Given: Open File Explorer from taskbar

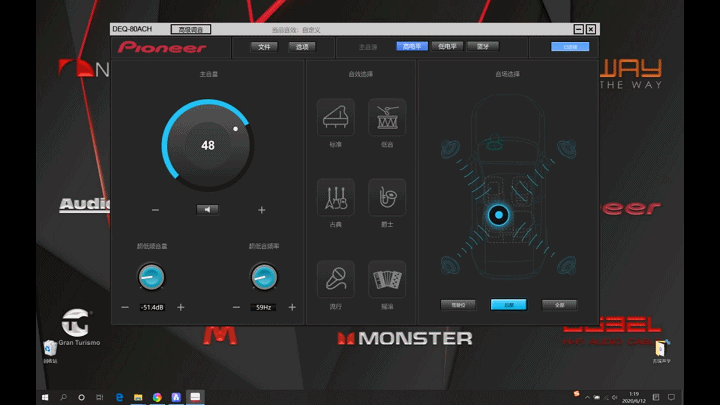Looking at the screenshot, I should pos(138,397).
